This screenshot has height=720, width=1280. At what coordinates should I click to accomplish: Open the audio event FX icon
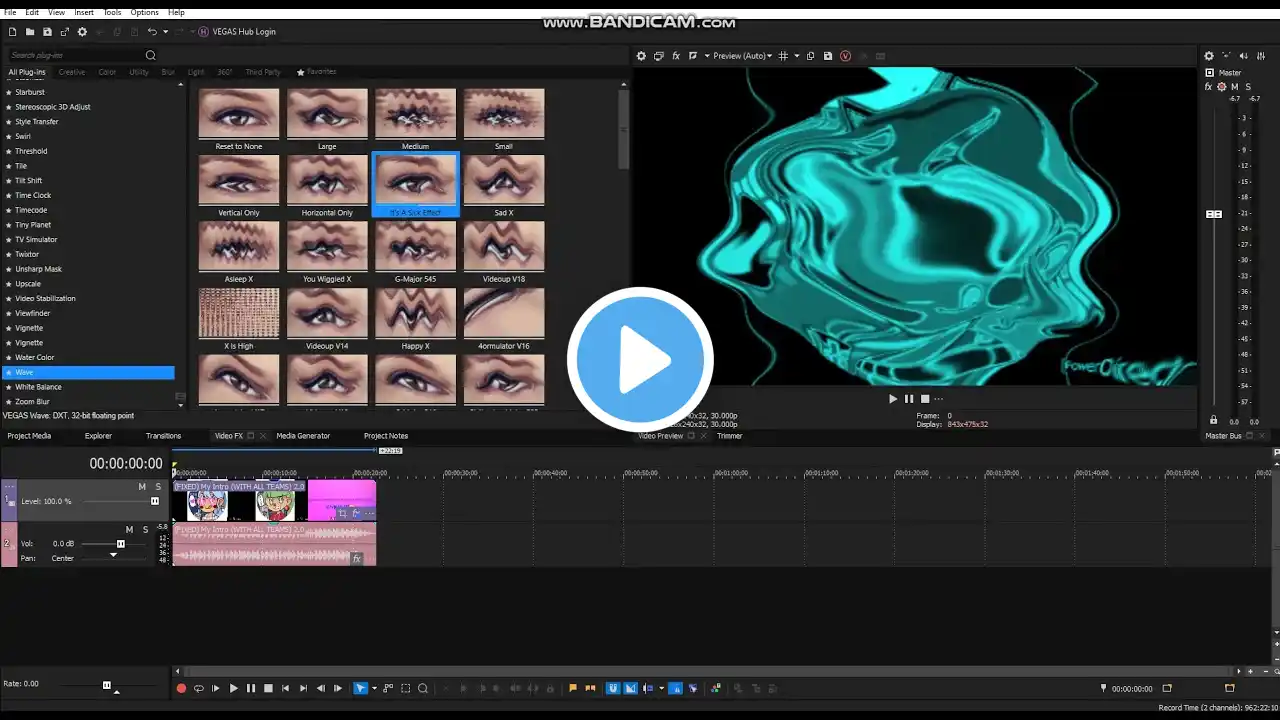click(356, 559)
